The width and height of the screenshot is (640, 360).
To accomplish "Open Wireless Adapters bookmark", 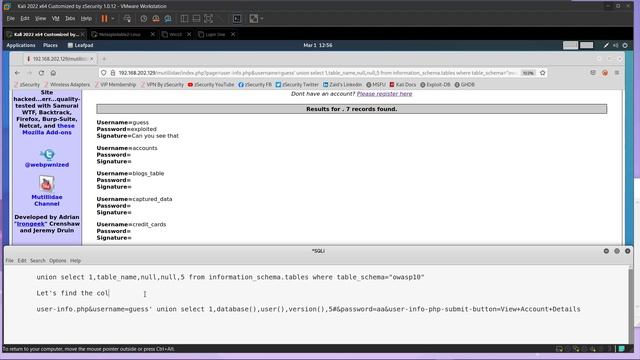I will [67, 84].
